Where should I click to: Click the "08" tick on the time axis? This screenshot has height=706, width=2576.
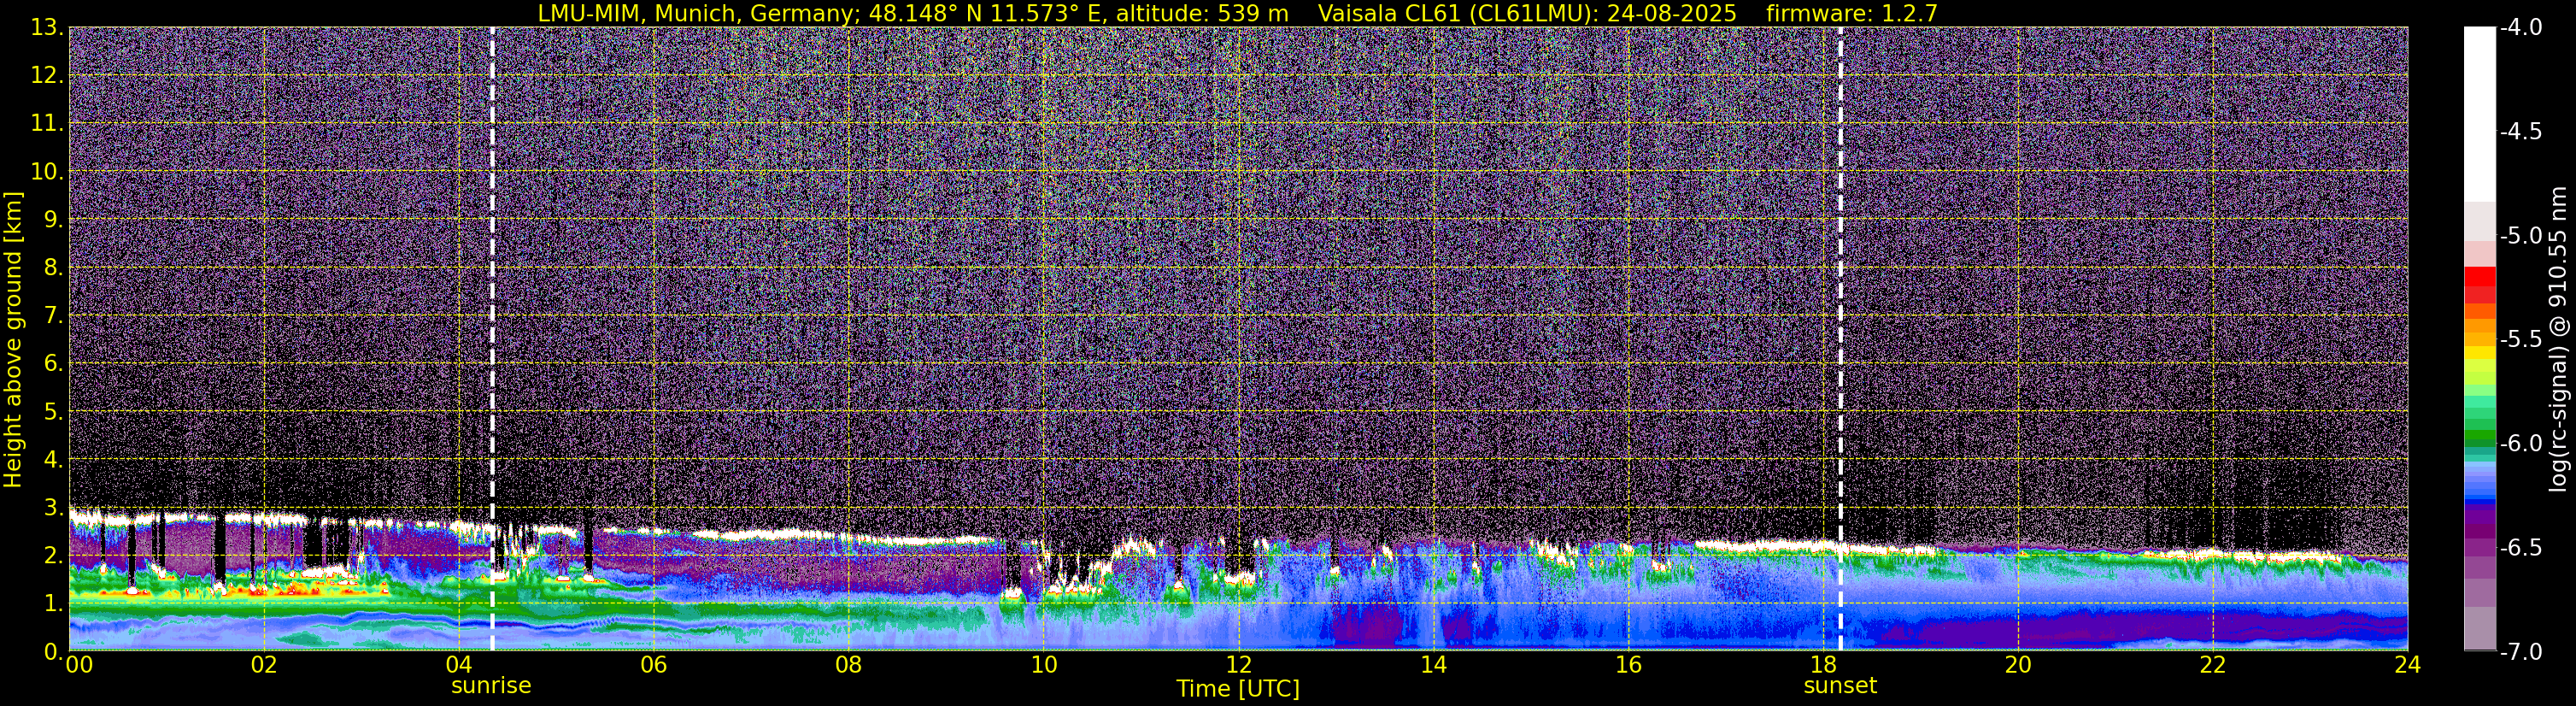tap(848, 665)
